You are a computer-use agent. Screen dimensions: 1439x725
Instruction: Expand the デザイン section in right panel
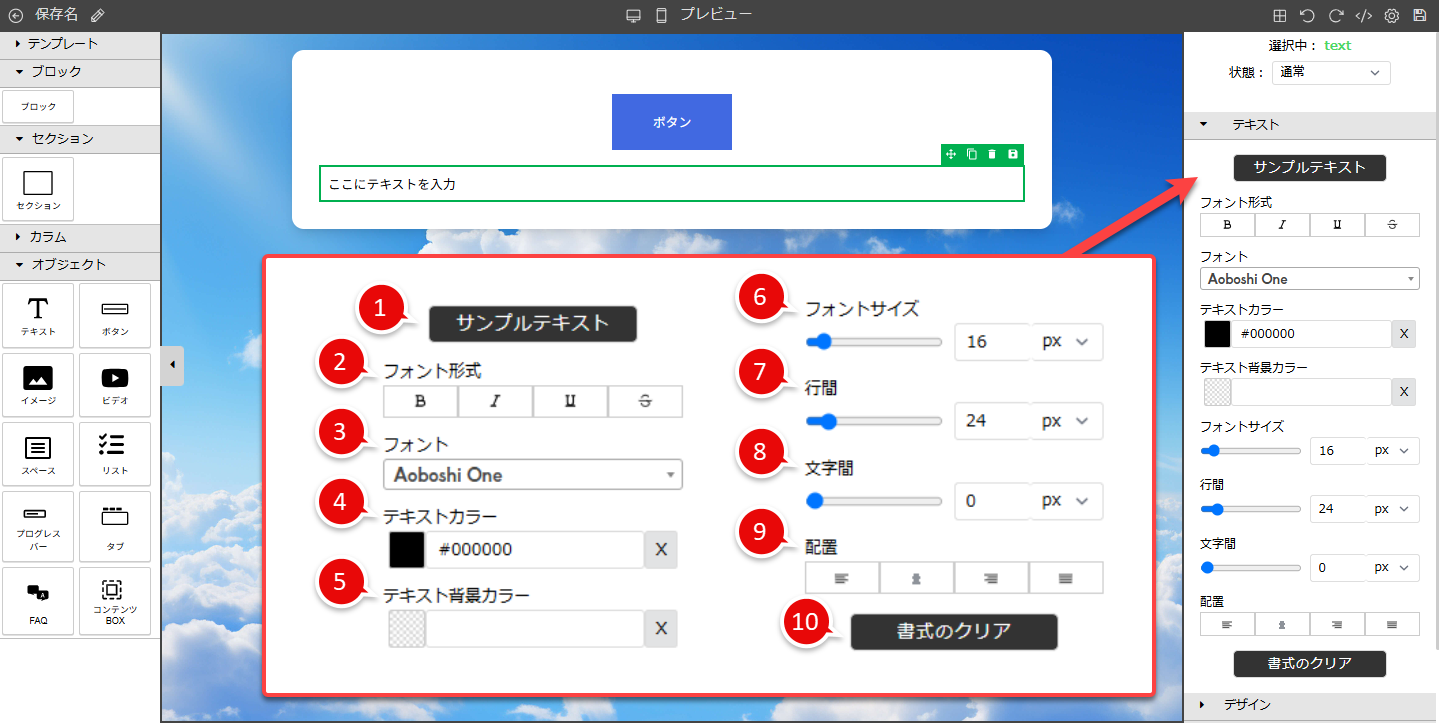tap(1250, 705)
